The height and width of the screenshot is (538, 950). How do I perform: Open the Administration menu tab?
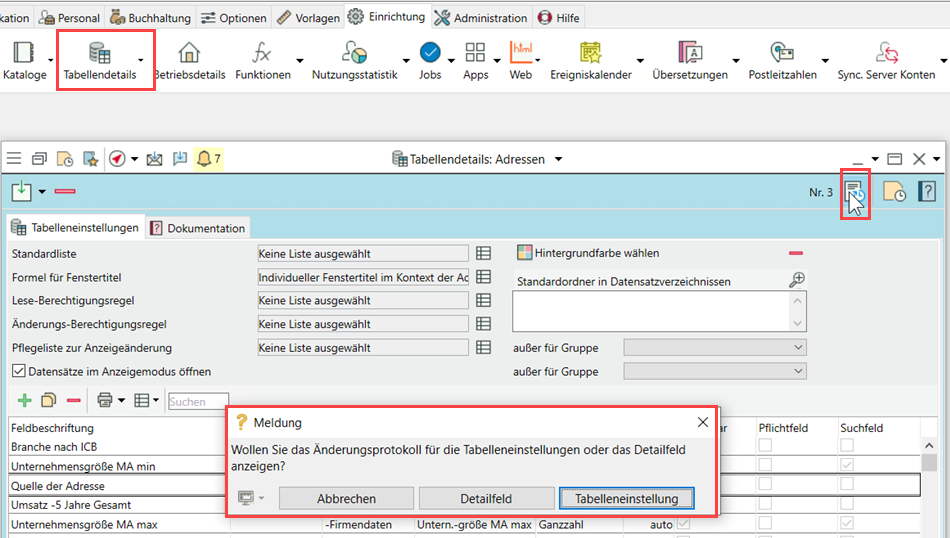pos(481,18)
